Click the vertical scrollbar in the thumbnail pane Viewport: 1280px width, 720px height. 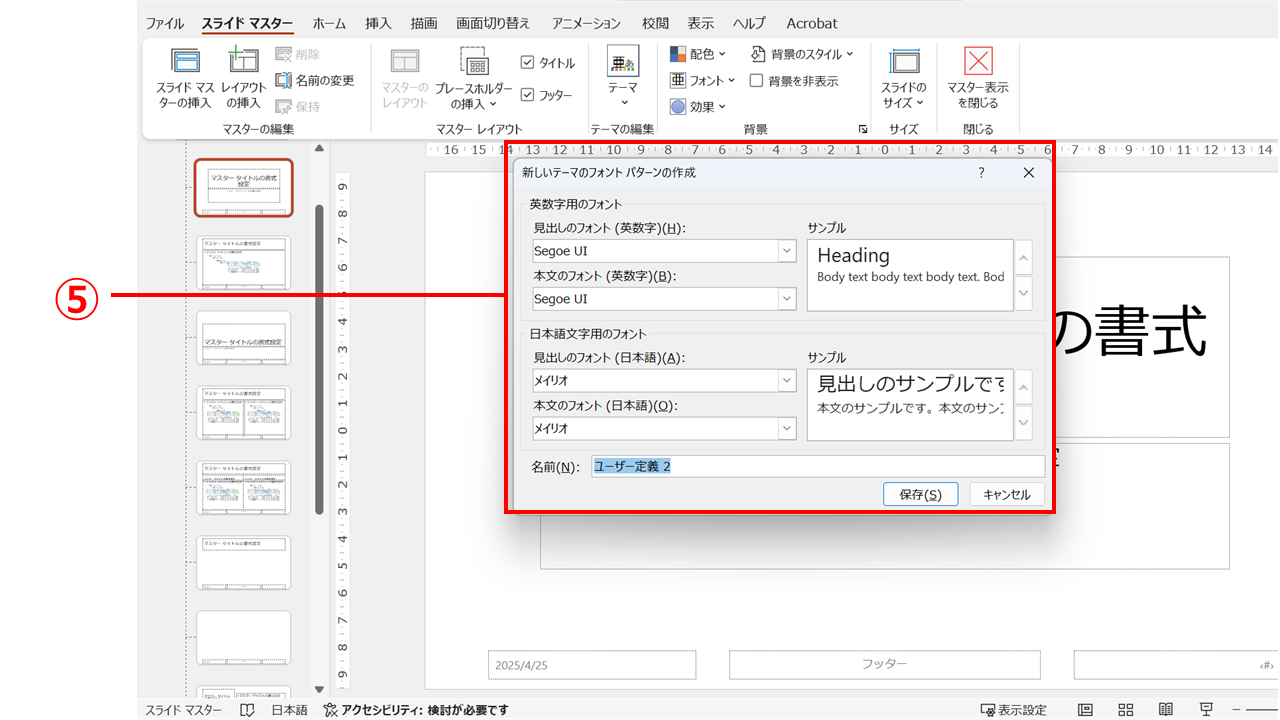[x=319, y=360]
